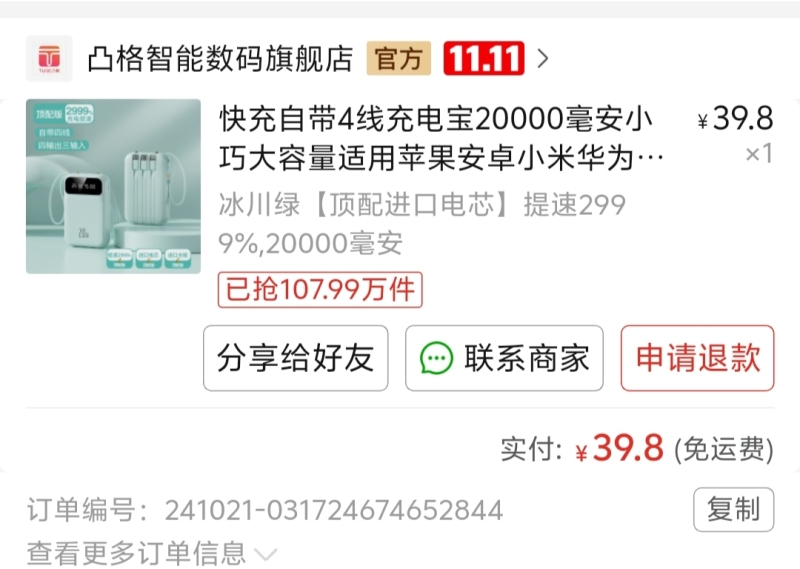Copy order number with 复制 button
This screenshot has height=569, width=800.
pos(734,509)
